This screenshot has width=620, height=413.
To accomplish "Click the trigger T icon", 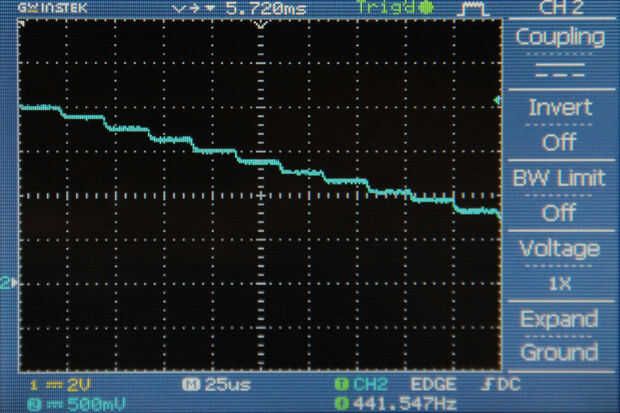I will (341, 385).
